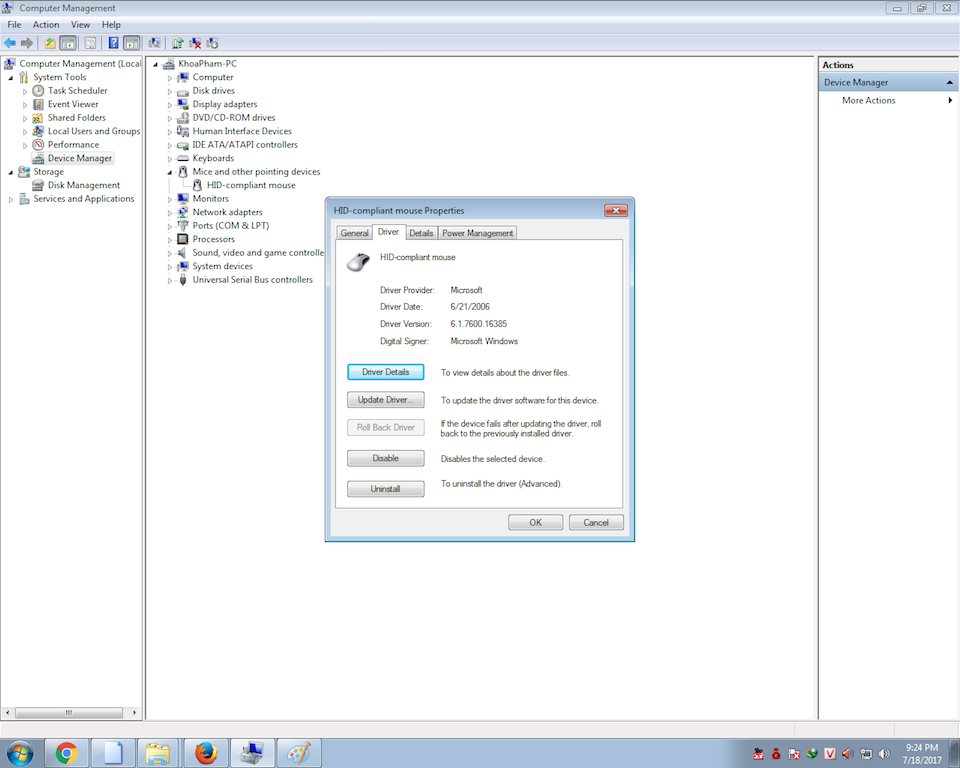Viewport: 960px width, 768px height.
Task: Click the Forward arrow in toolbar
Action: tap(27, 43)
